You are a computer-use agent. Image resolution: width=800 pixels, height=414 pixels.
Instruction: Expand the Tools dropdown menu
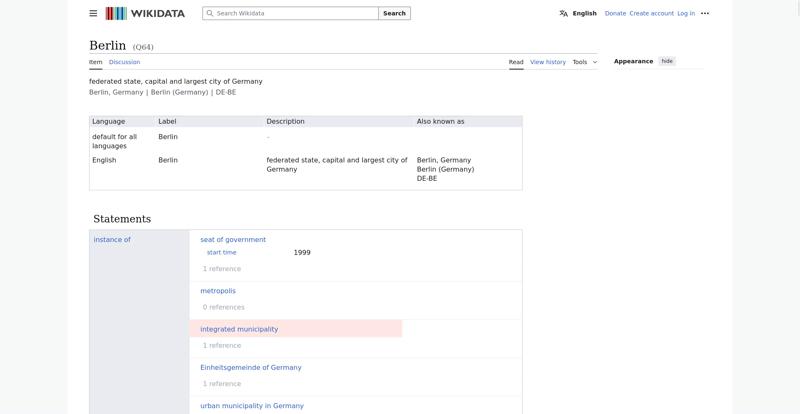[585, 62]
